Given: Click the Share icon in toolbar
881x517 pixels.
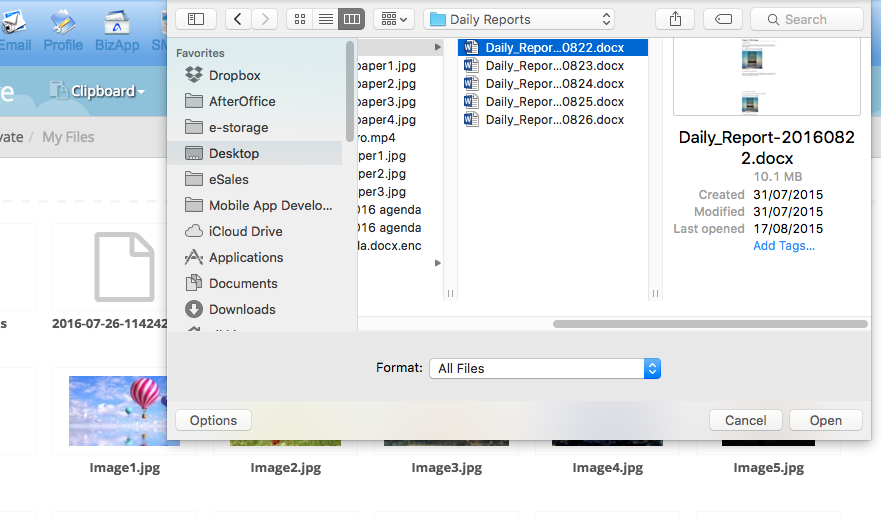Looking at the screenshot, I should (x=674, y=19).
